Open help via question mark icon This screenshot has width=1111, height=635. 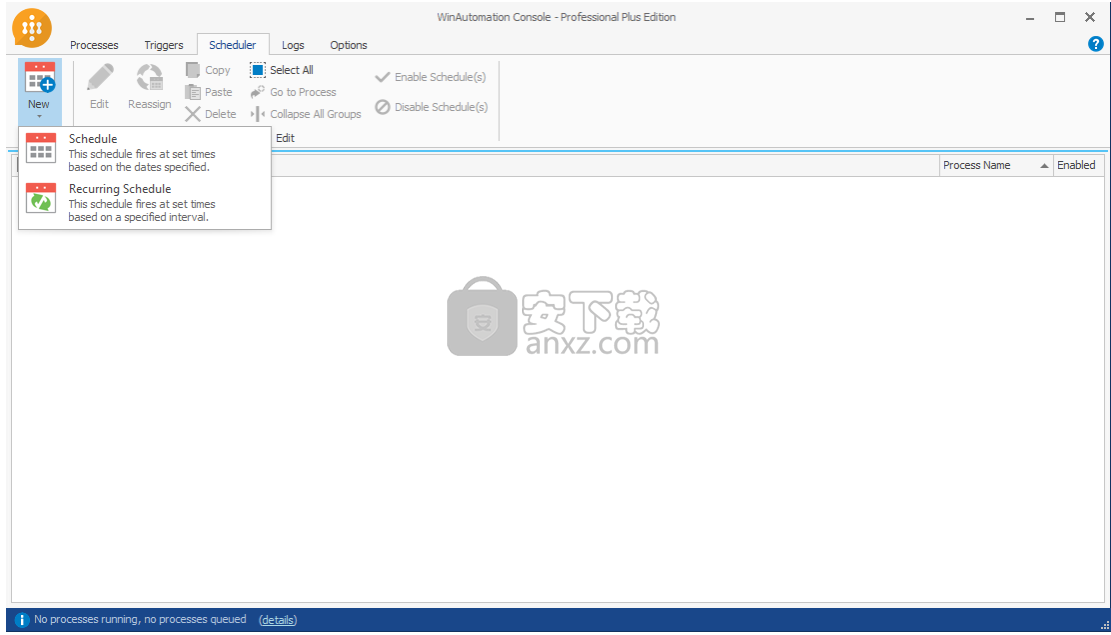point(1095,44)
